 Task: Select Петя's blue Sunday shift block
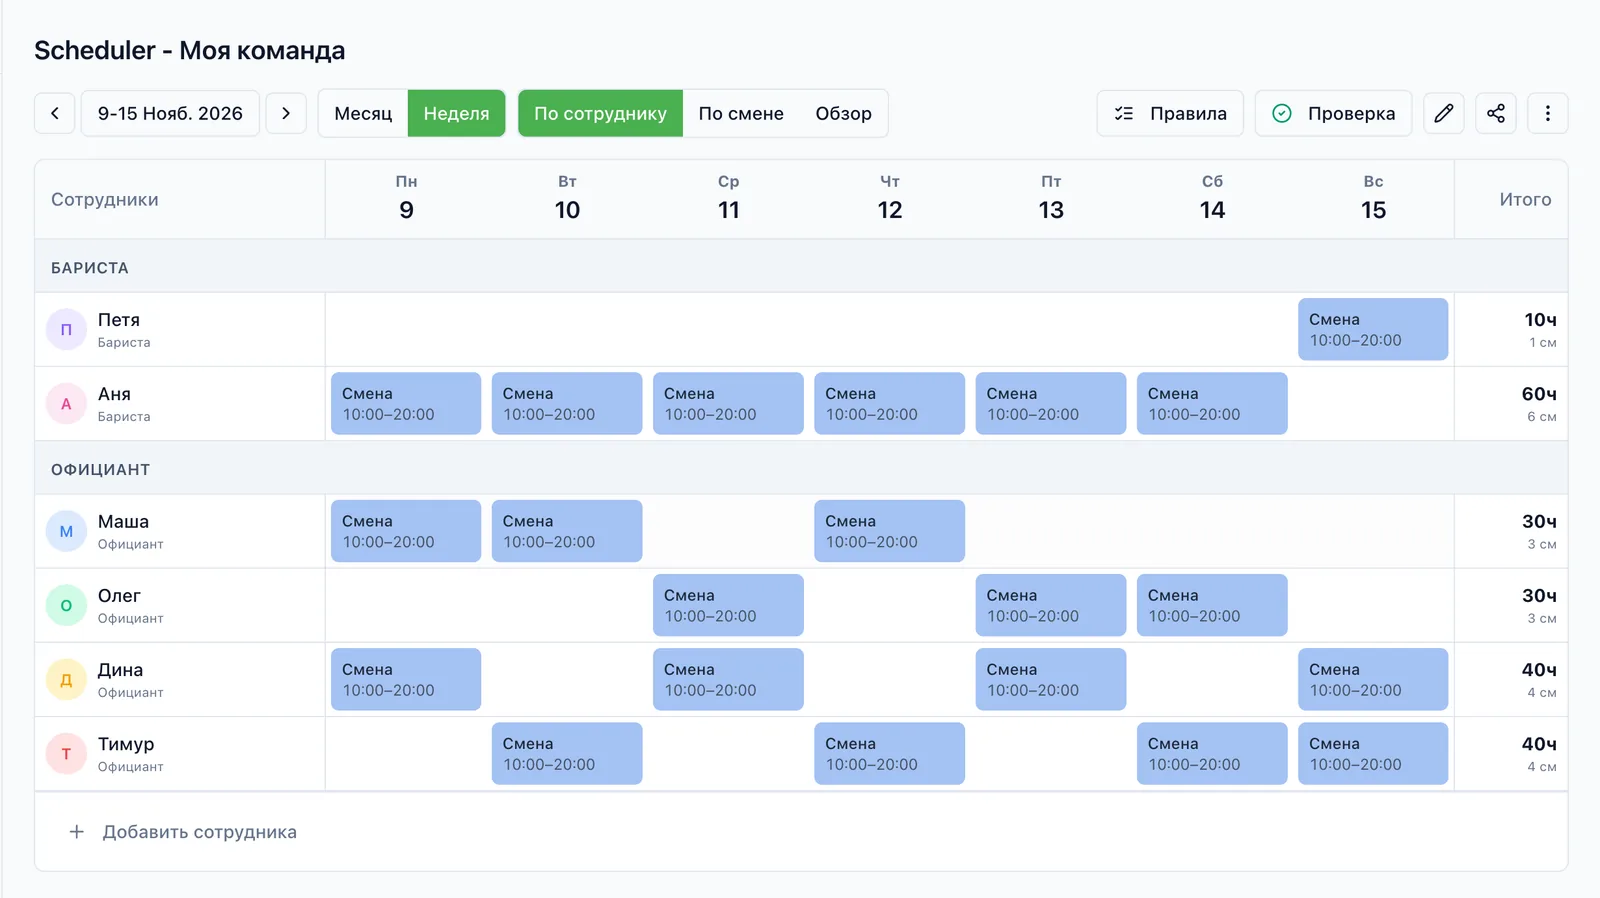click(x=1373, y=329)
